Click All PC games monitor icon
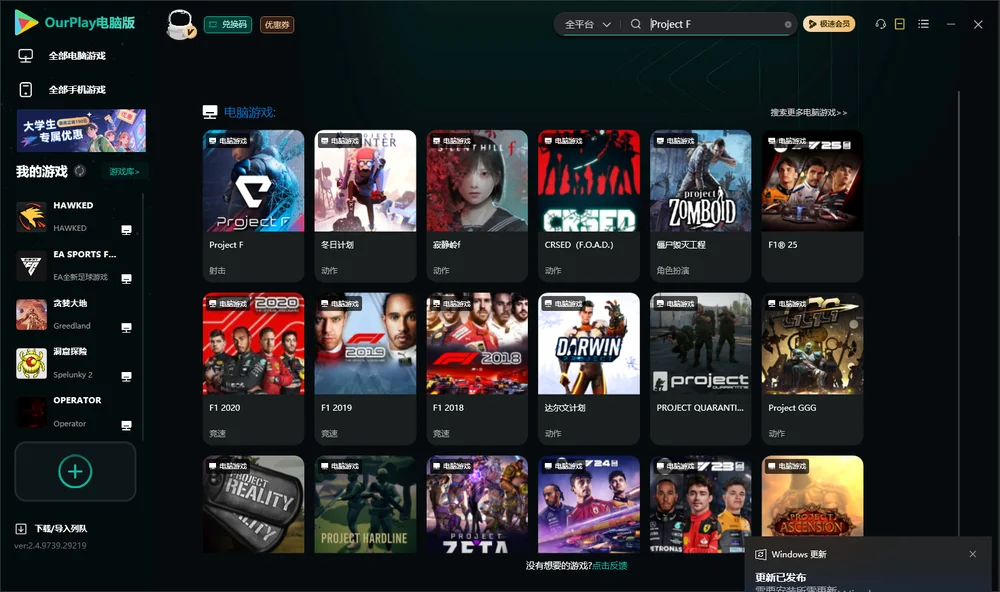This screenshot has width=1000, height=592. pyautogui.click(x=26, y=56)
